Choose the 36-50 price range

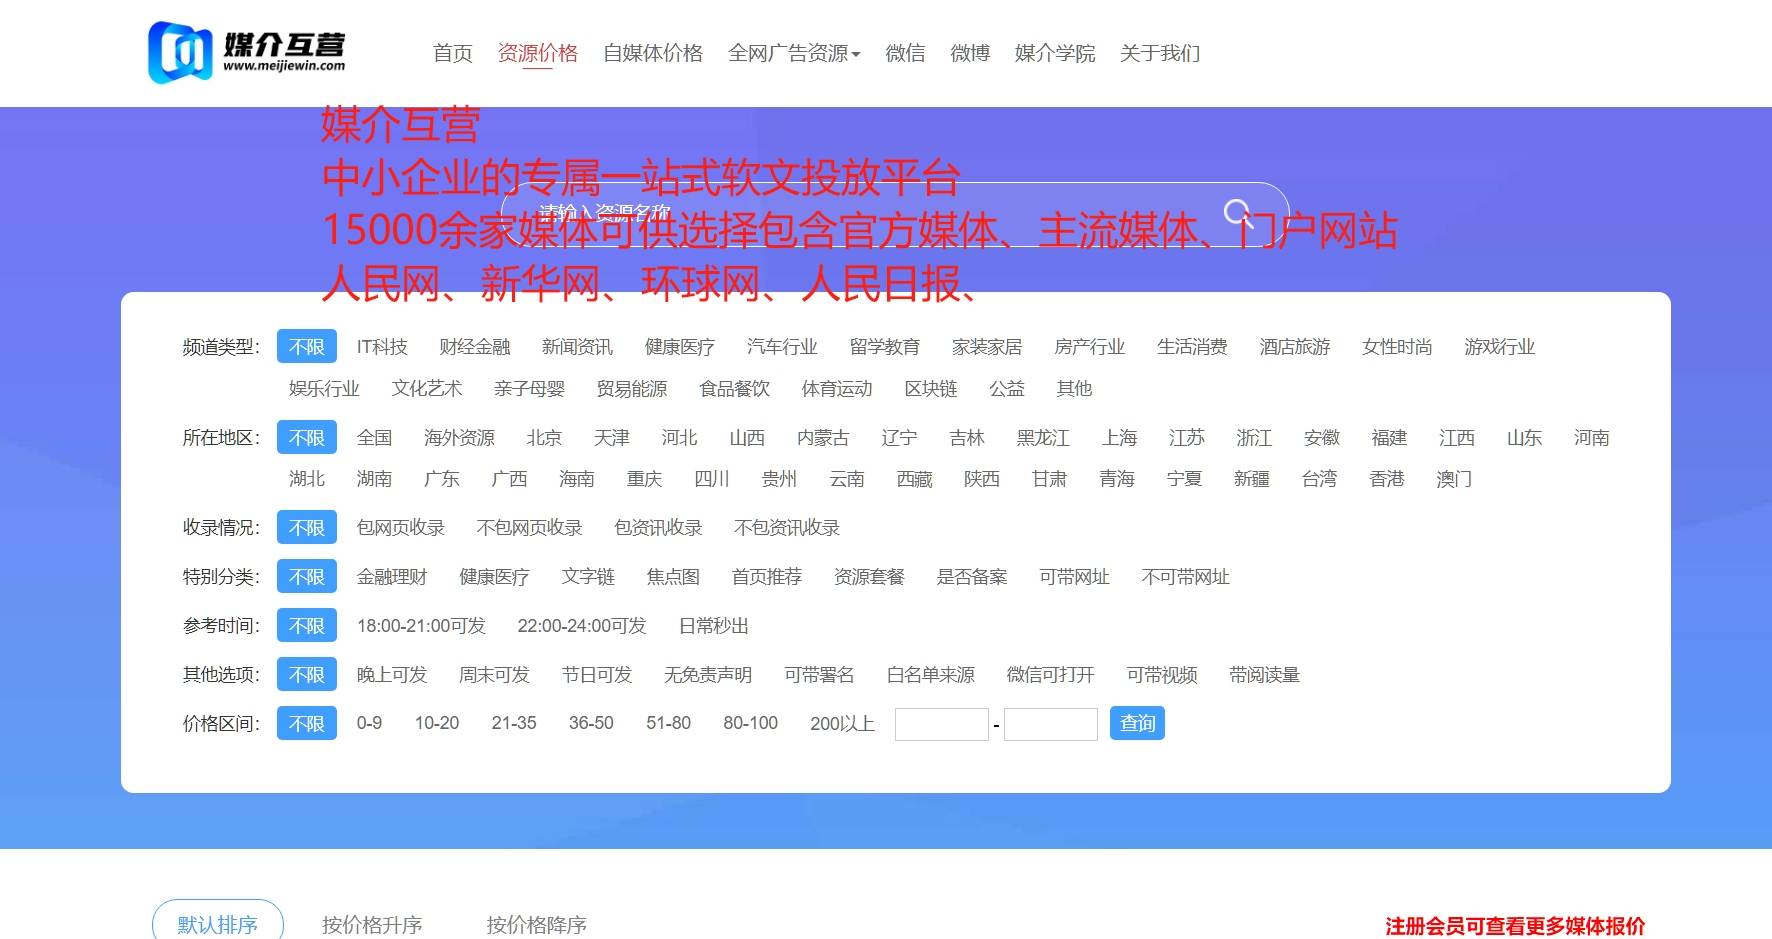[x=591, y=723]
